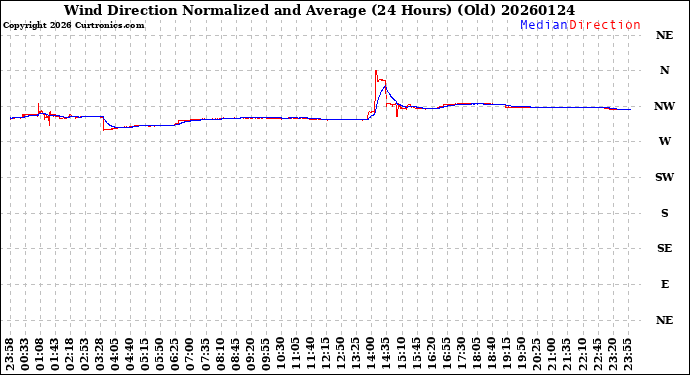The image size is (690, 375).
Task: Select the N axis label
Action: [664, 70]
